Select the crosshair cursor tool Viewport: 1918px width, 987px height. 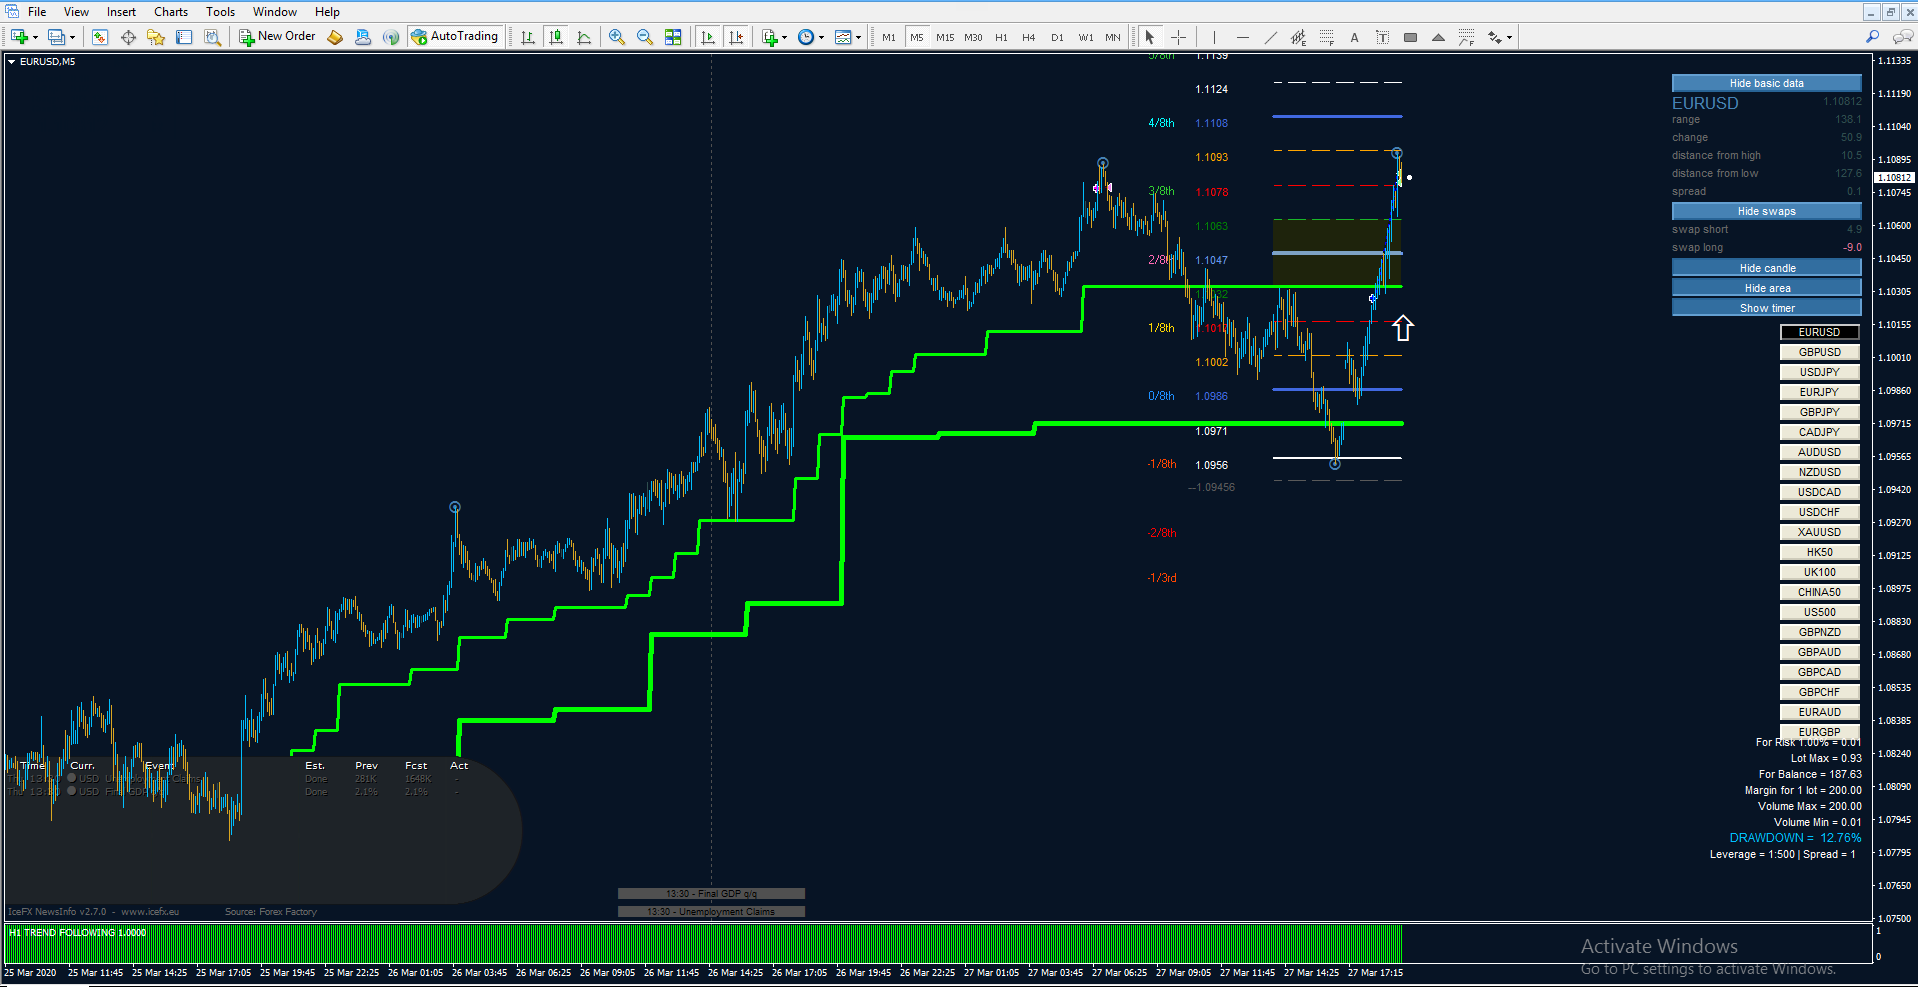[x=1179, y=37]
